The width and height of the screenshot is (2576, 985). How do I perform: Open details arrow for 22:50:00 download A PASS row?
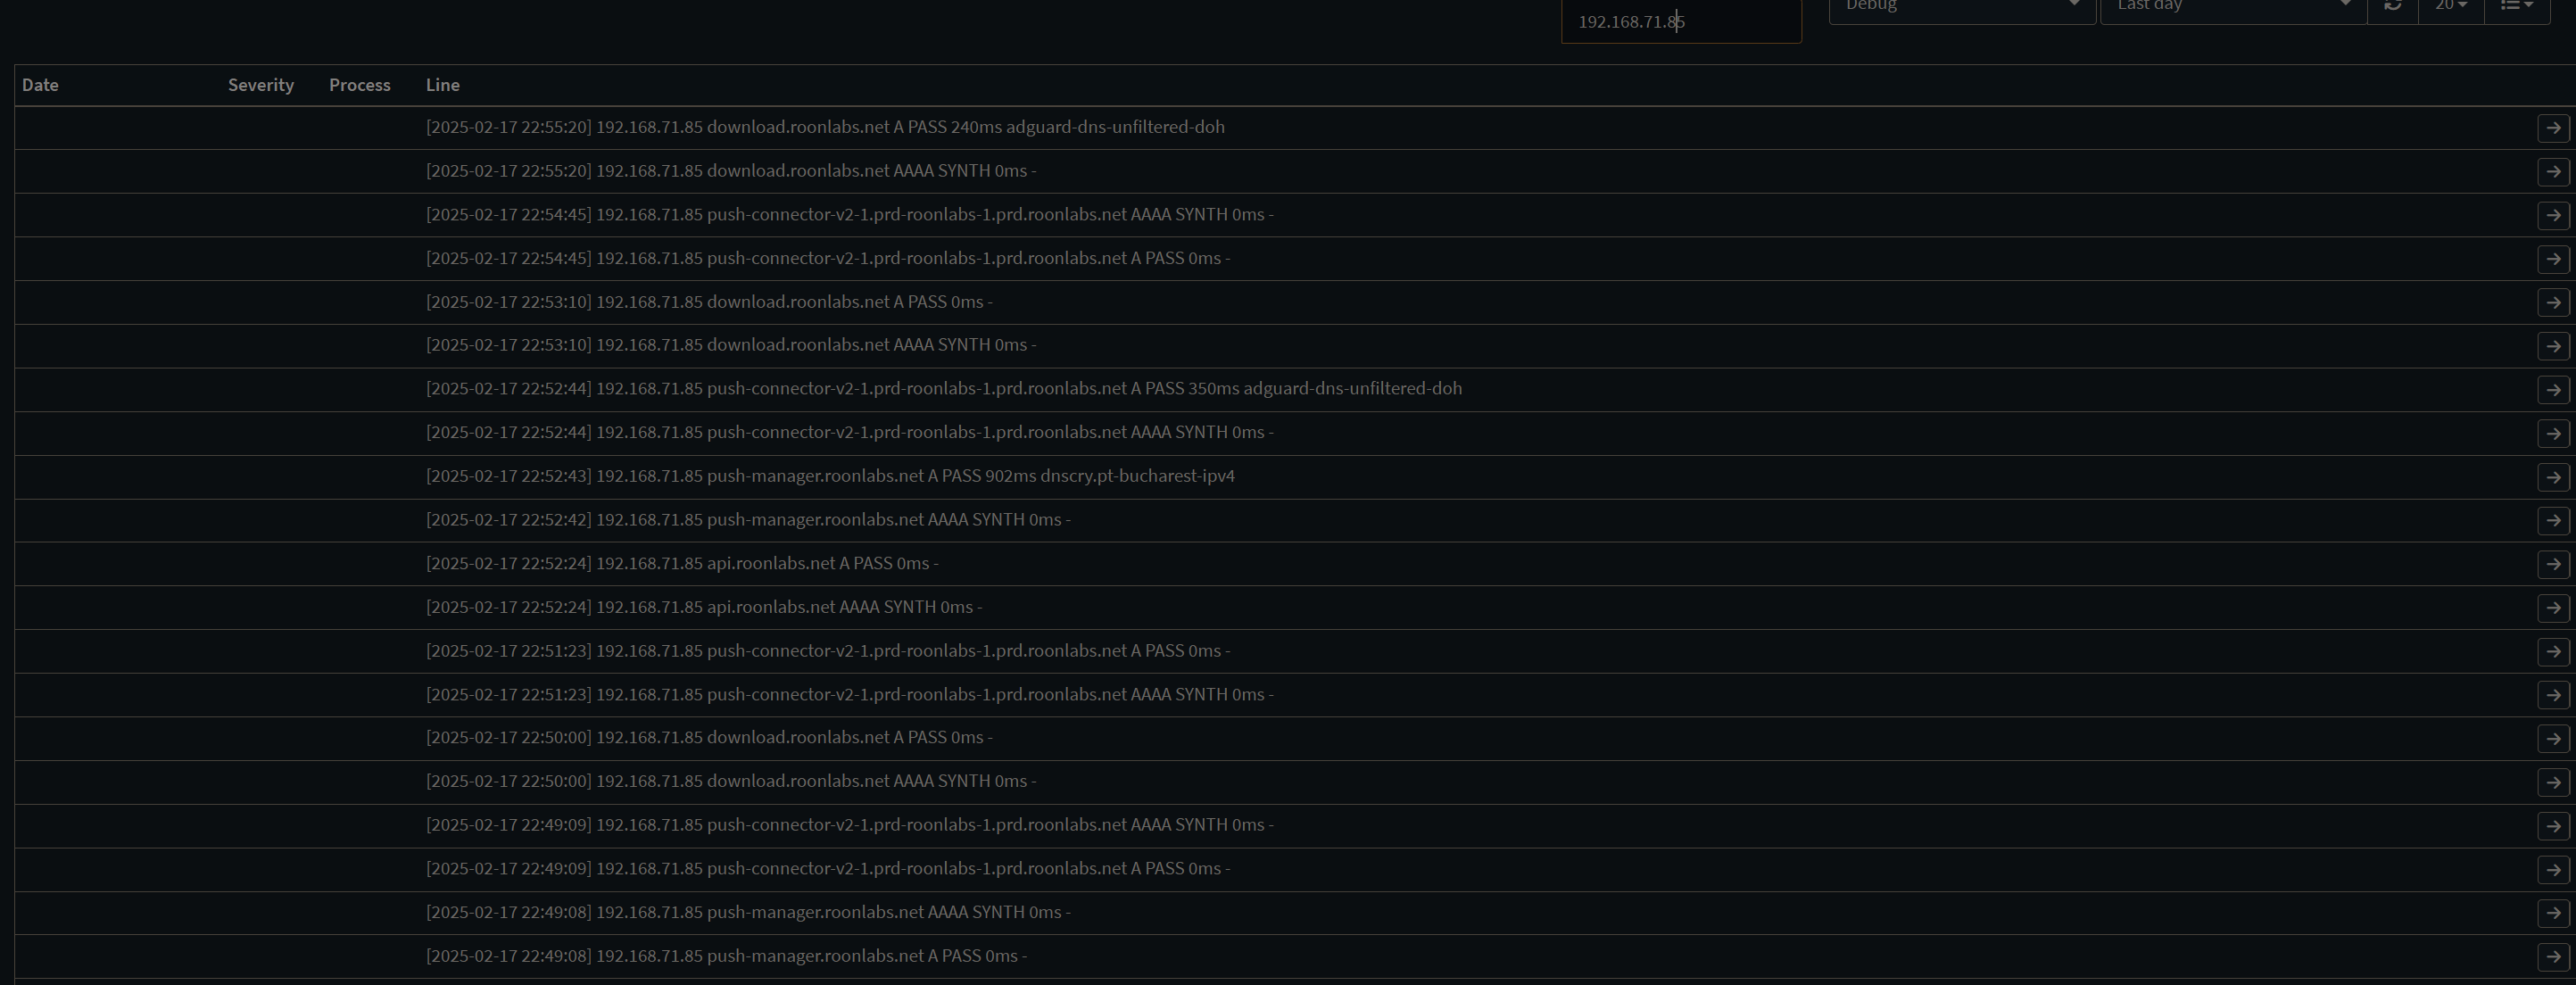click(x=2553, y=739)
